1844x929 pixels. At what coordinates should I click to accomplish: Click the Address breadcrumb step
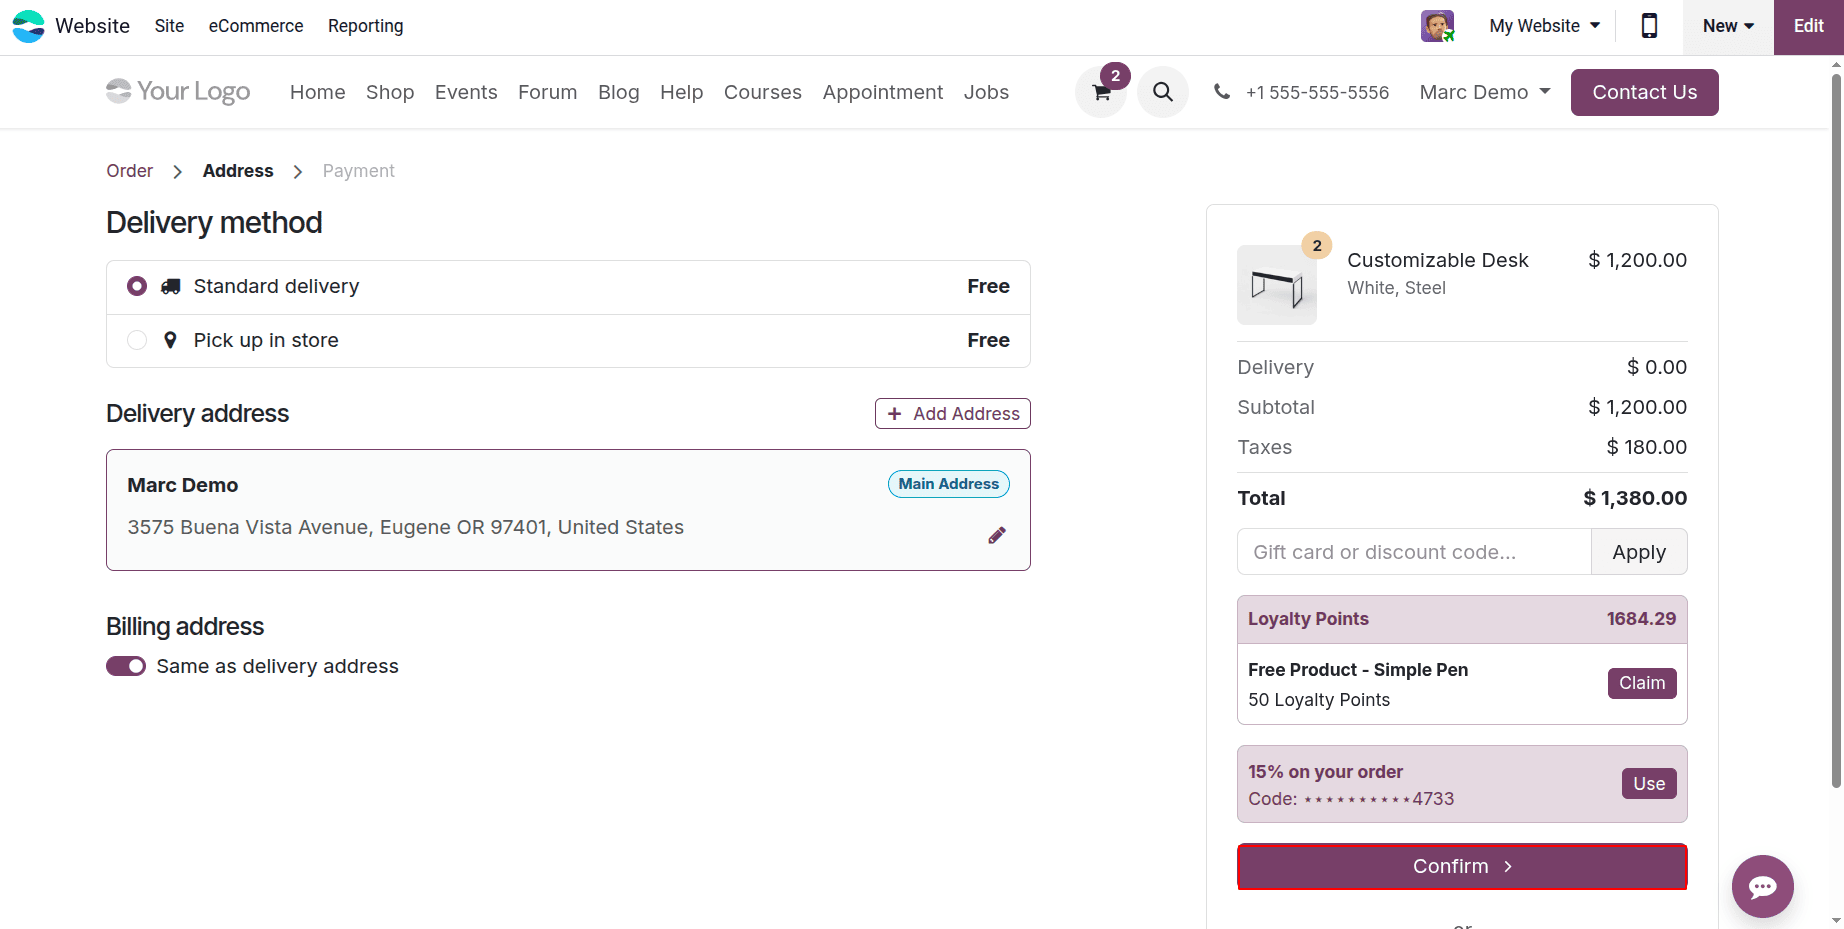coord(238,171)
